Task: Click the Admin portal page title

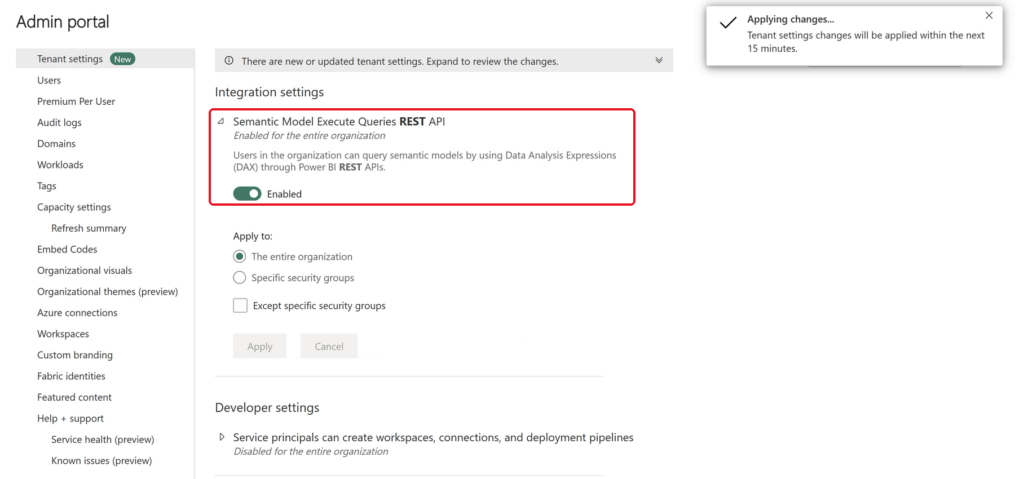Action: [x=63, y=22]
